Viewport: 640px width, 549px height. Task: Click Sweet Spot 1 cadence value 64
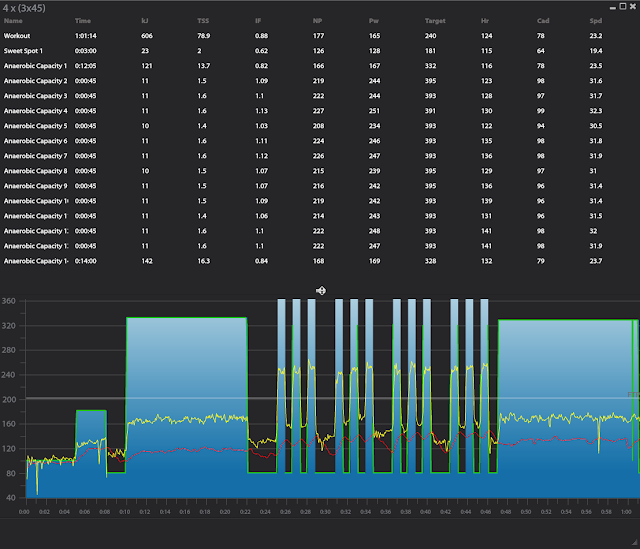pyautogui.click(x=540, y=51)
